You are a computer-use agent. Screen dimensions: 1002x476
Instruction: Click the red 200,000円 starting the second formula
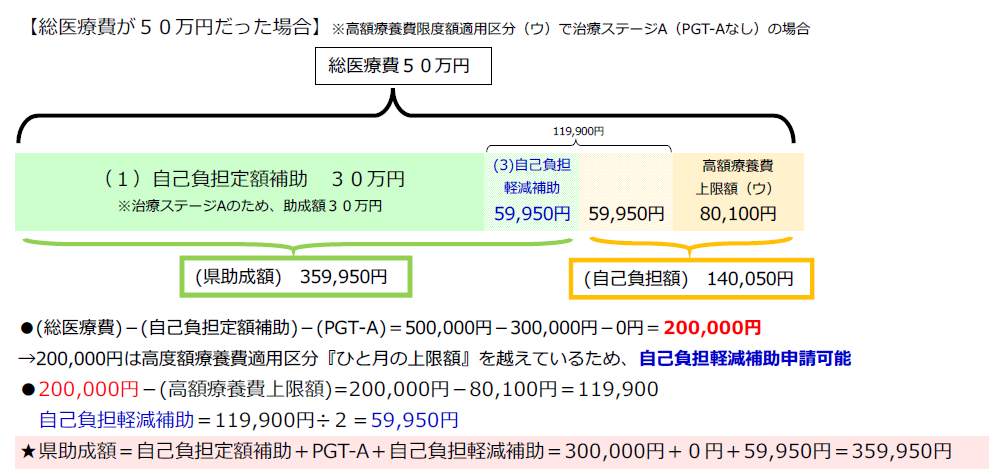click(x=88, y=388)
